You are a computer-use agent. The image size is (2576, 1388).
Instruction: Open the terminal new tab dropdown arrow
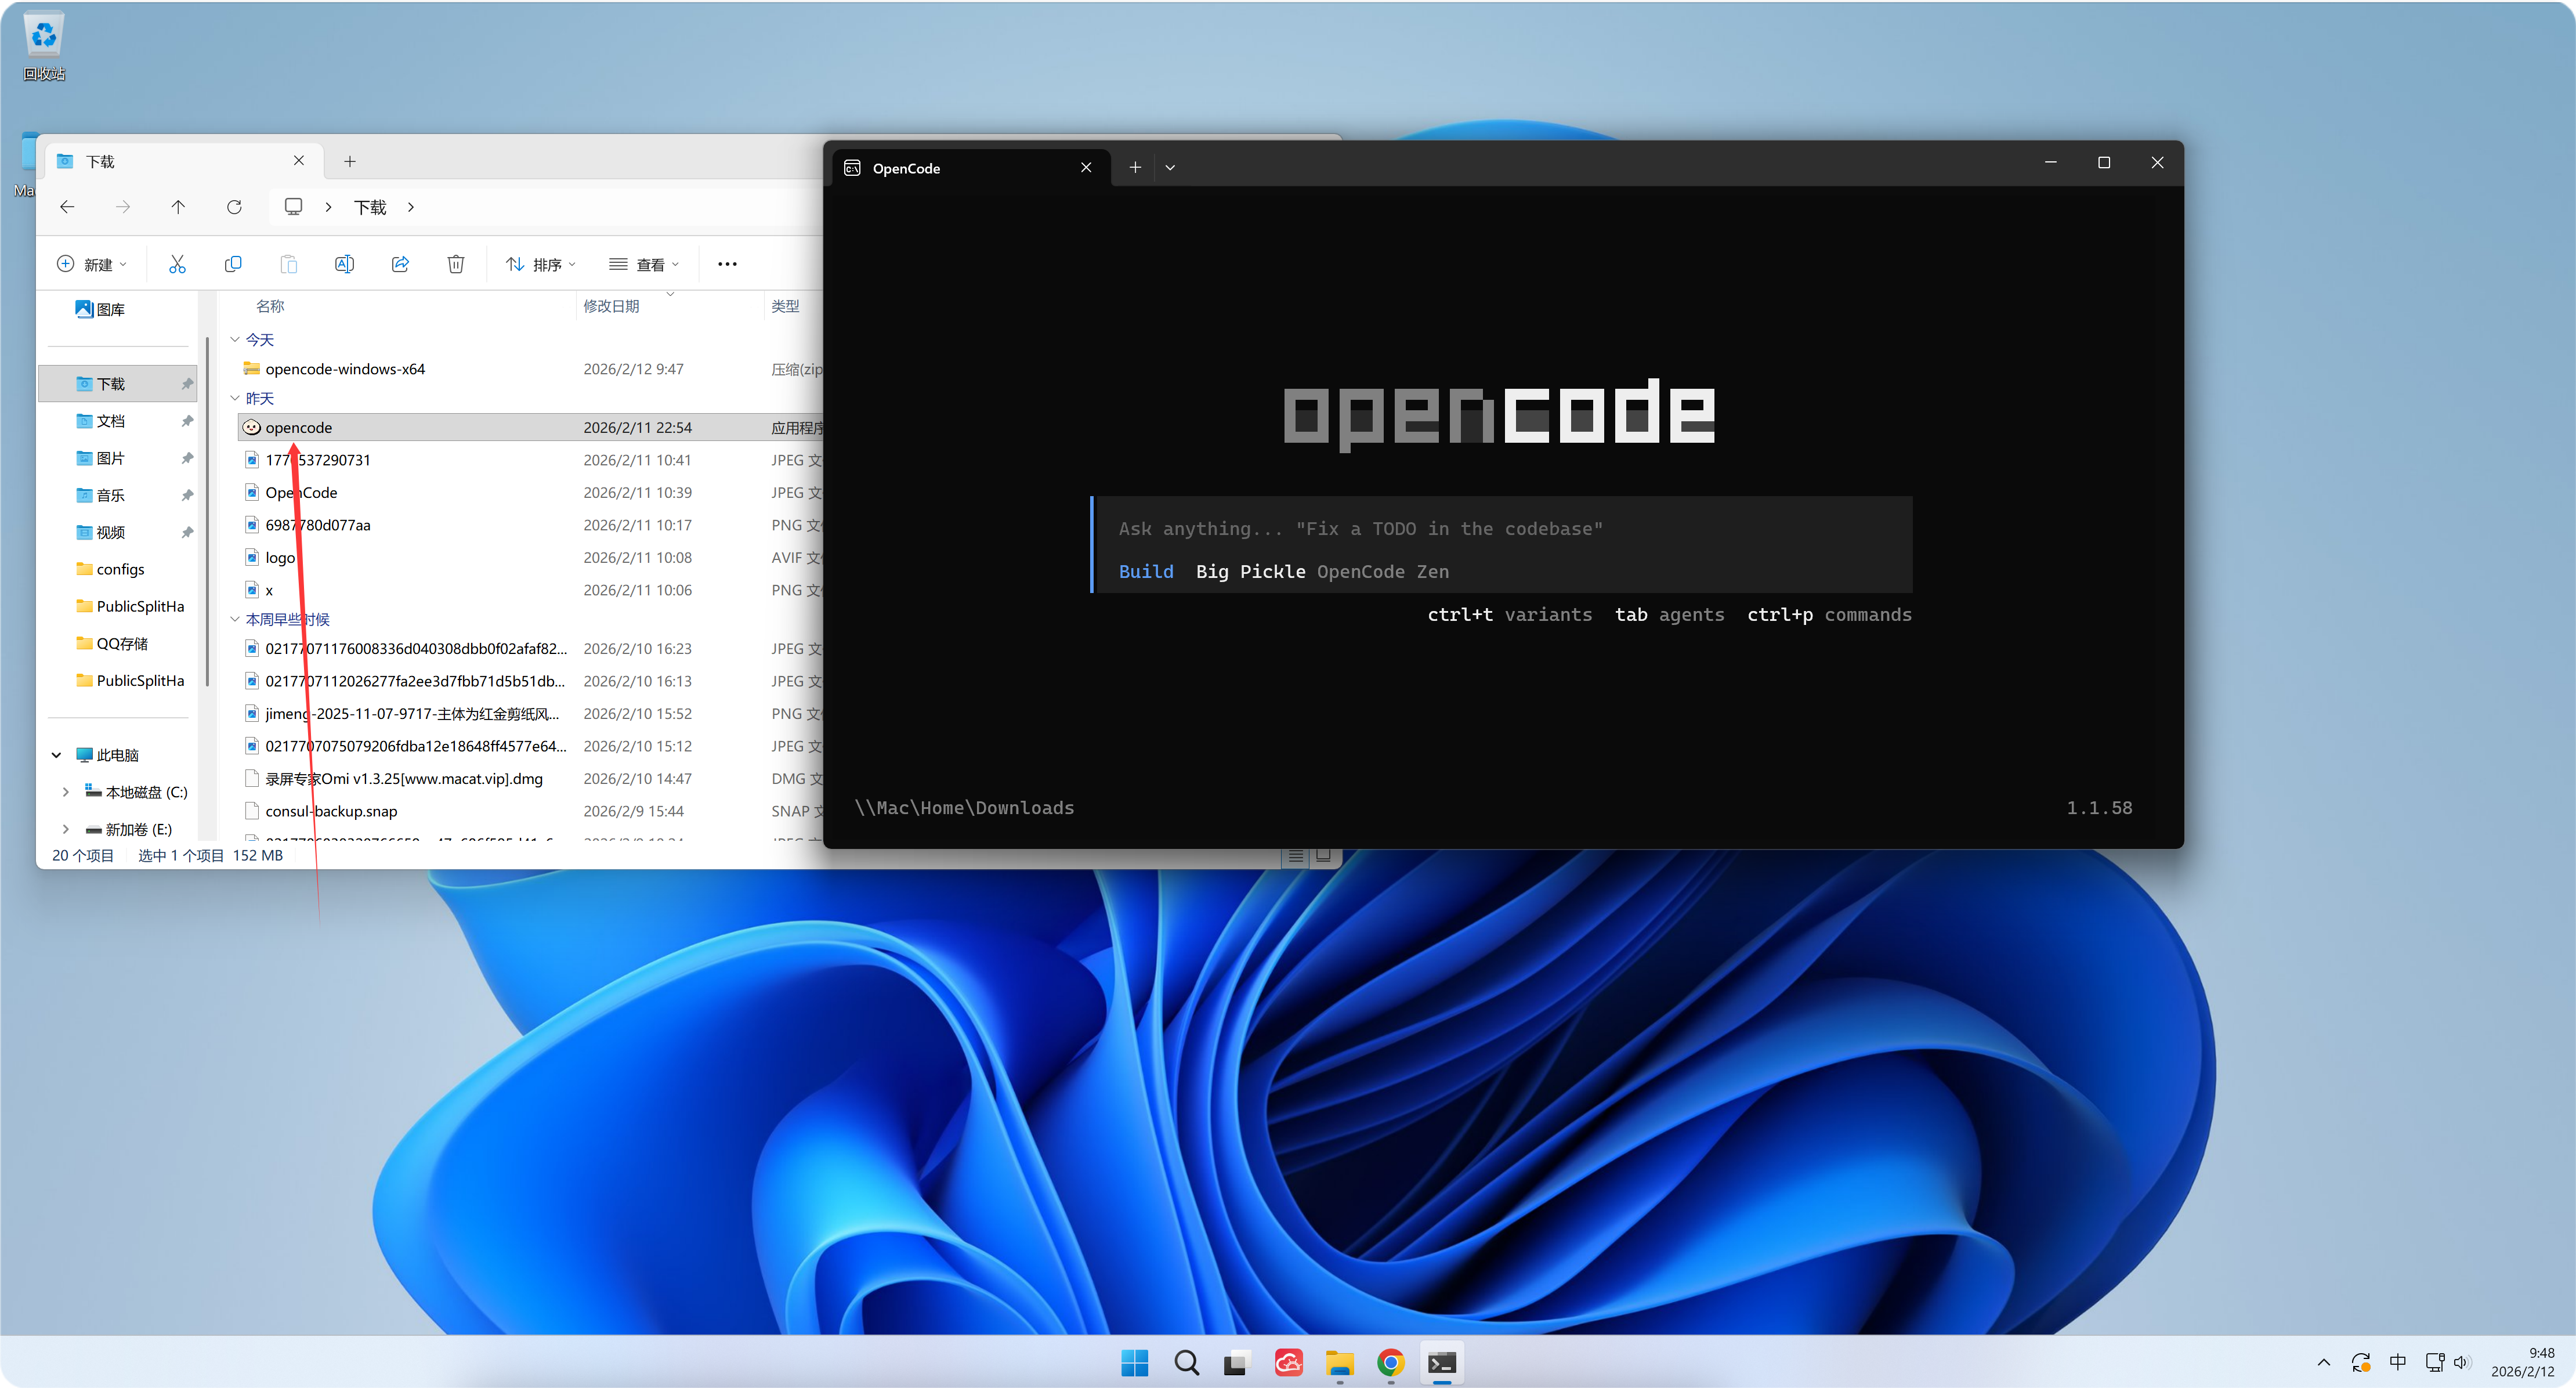1170,168
